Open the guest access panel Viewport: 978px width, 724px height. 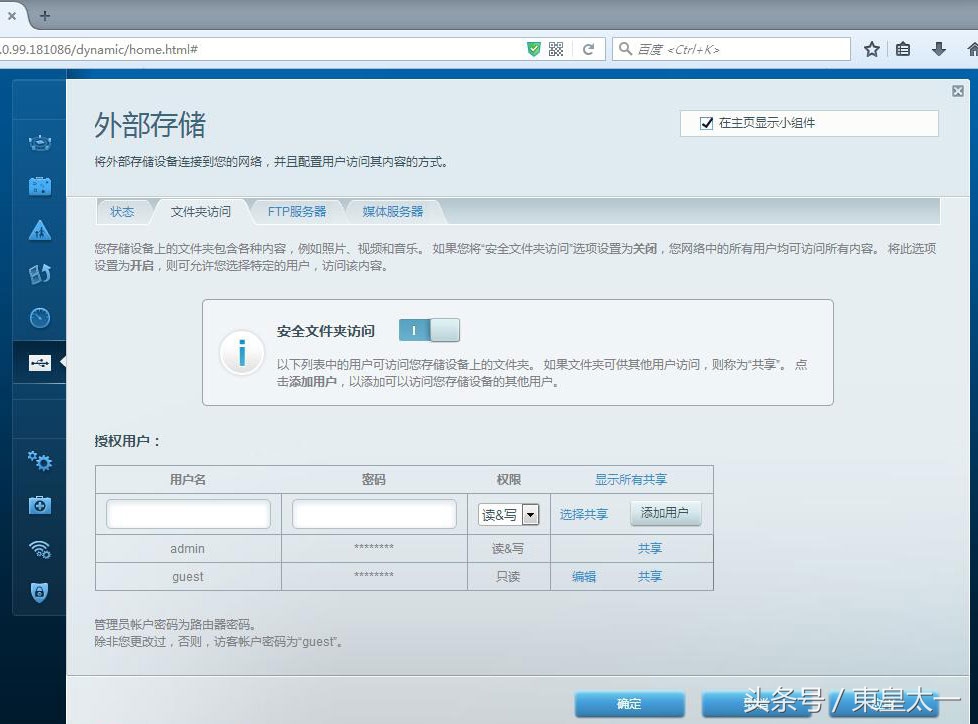point(38,185)
